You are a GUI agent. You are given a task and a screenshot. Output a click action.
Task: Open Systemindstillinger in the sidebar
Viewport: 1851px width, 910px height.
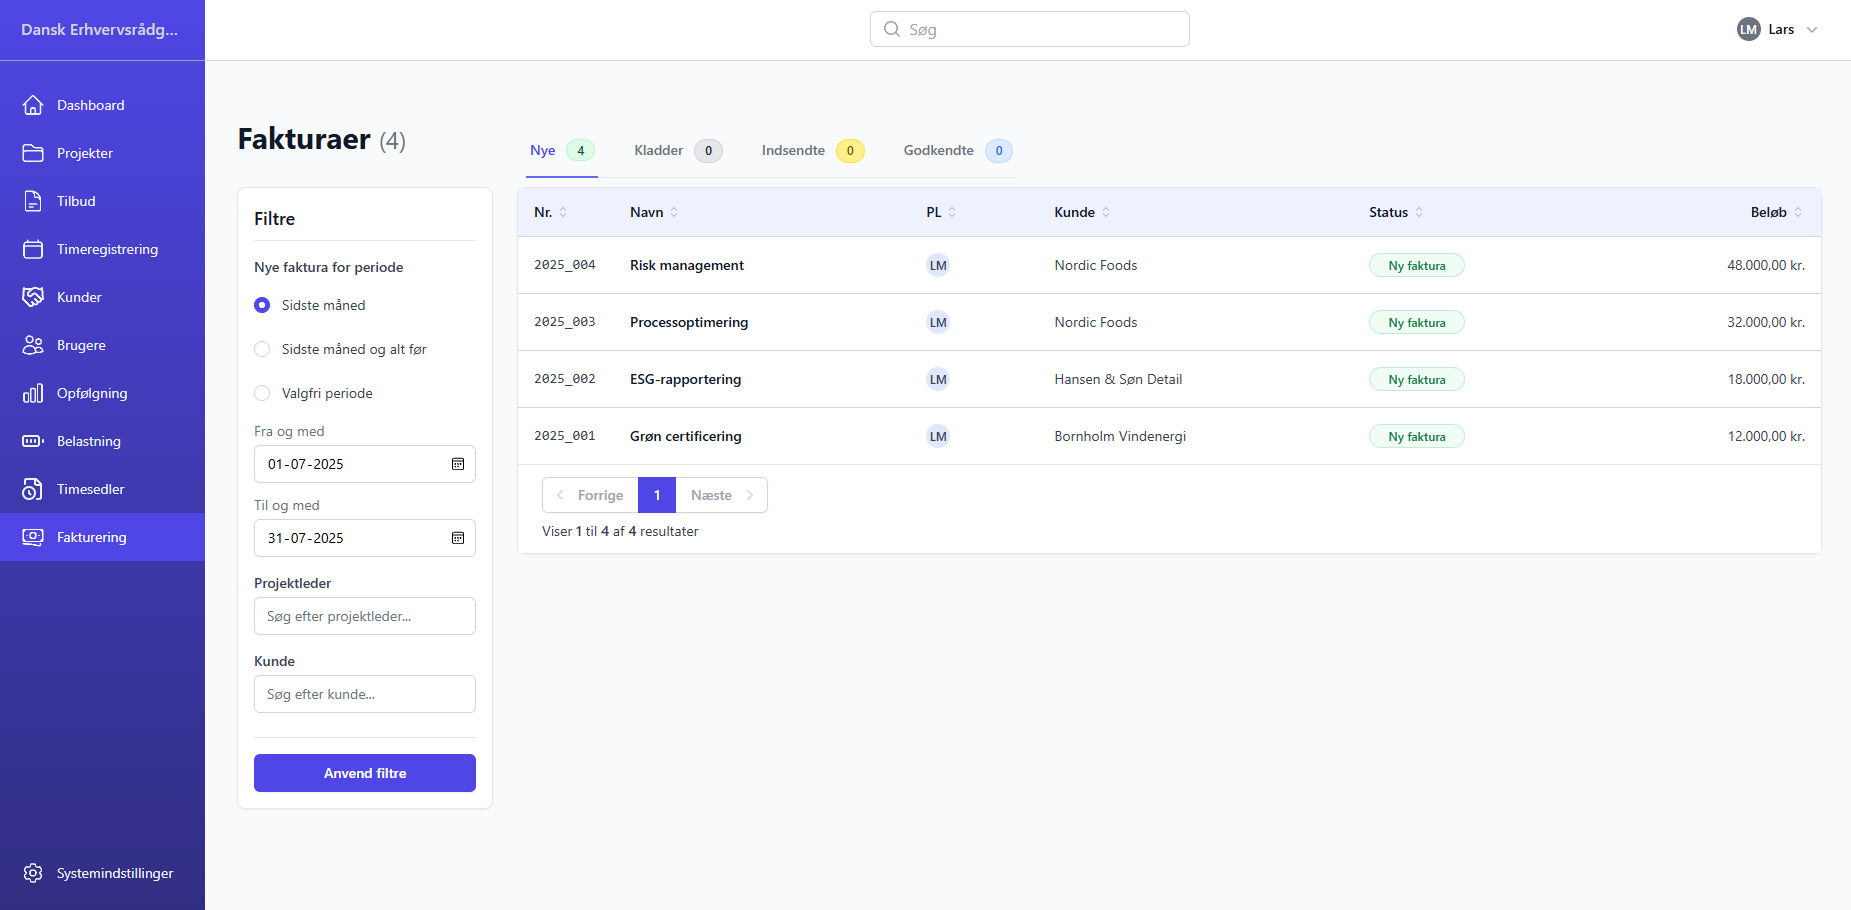click(102, 873)
